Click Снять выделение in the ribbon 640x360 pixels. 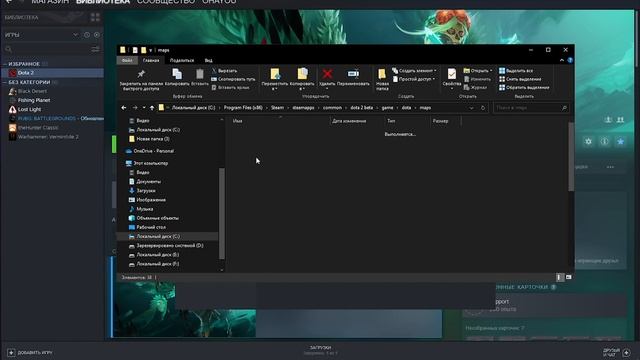[520, 79]
